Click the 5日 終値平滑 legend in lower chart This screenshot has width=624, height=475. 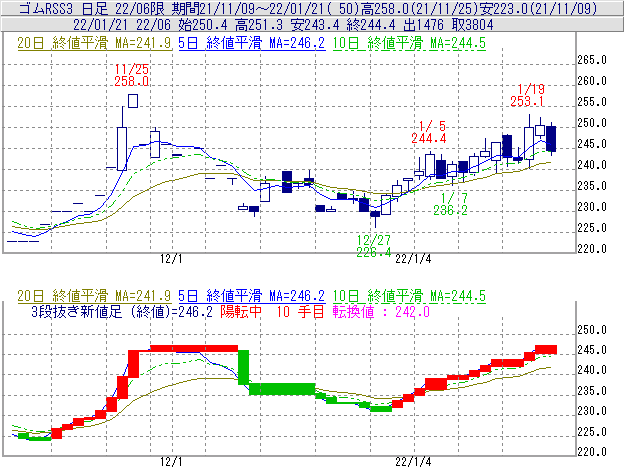tap(252, 296)
